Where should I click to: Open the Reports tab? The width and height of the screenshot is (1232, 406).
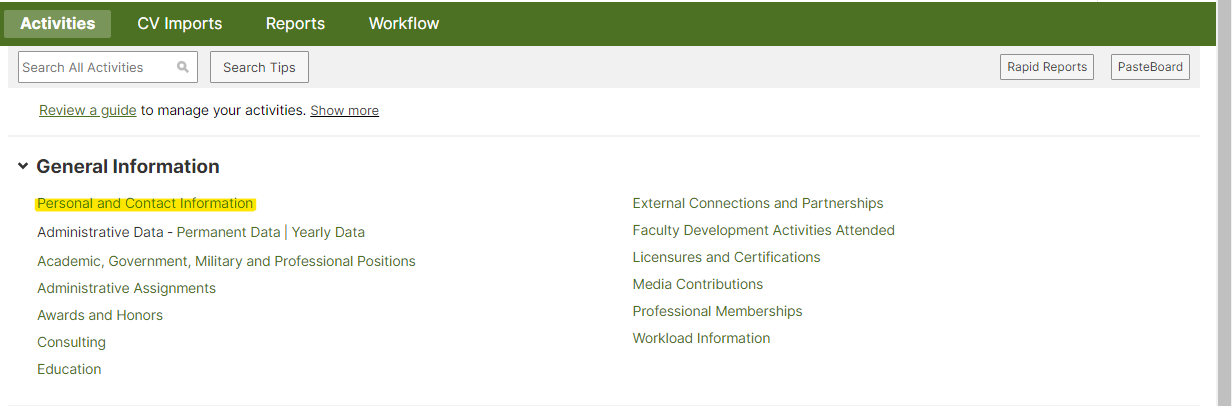click(295, 23)
